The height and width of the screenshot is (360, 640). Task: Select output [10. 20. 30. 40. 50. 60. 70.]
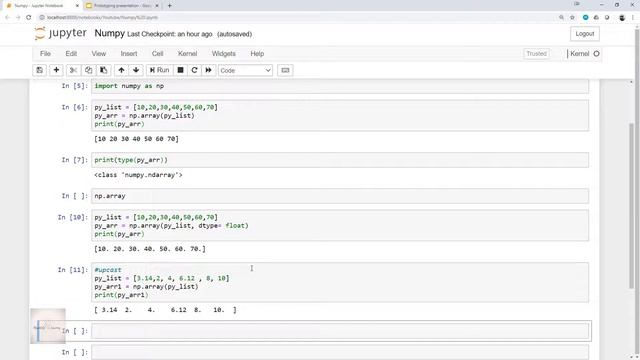(150, 249)
